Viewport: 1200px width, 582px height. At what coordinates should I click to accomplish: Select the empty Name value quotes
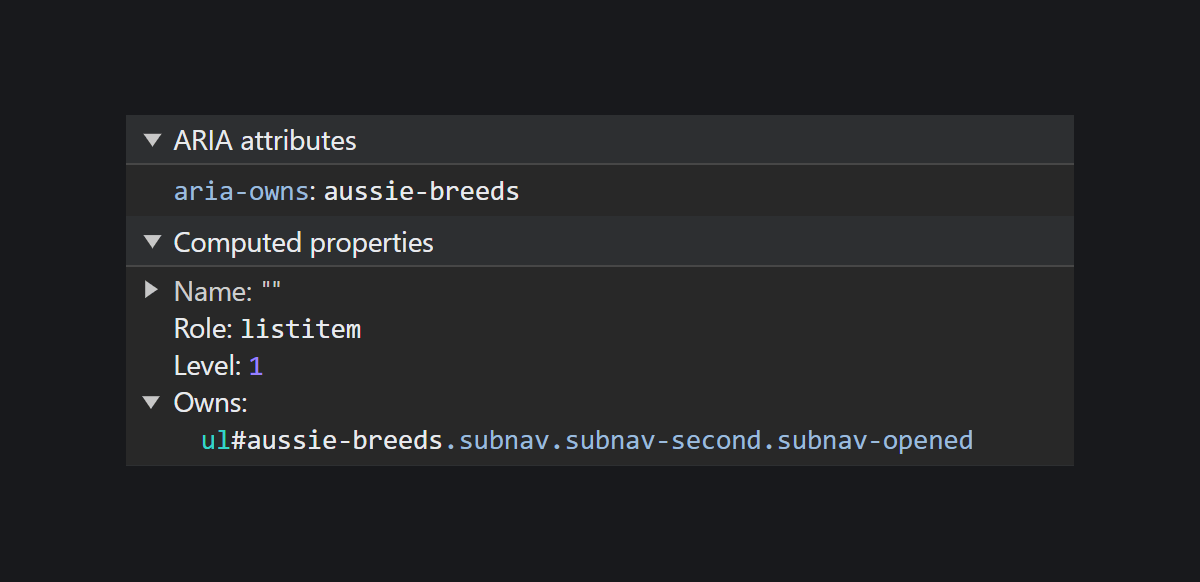(x=271, y=289)
